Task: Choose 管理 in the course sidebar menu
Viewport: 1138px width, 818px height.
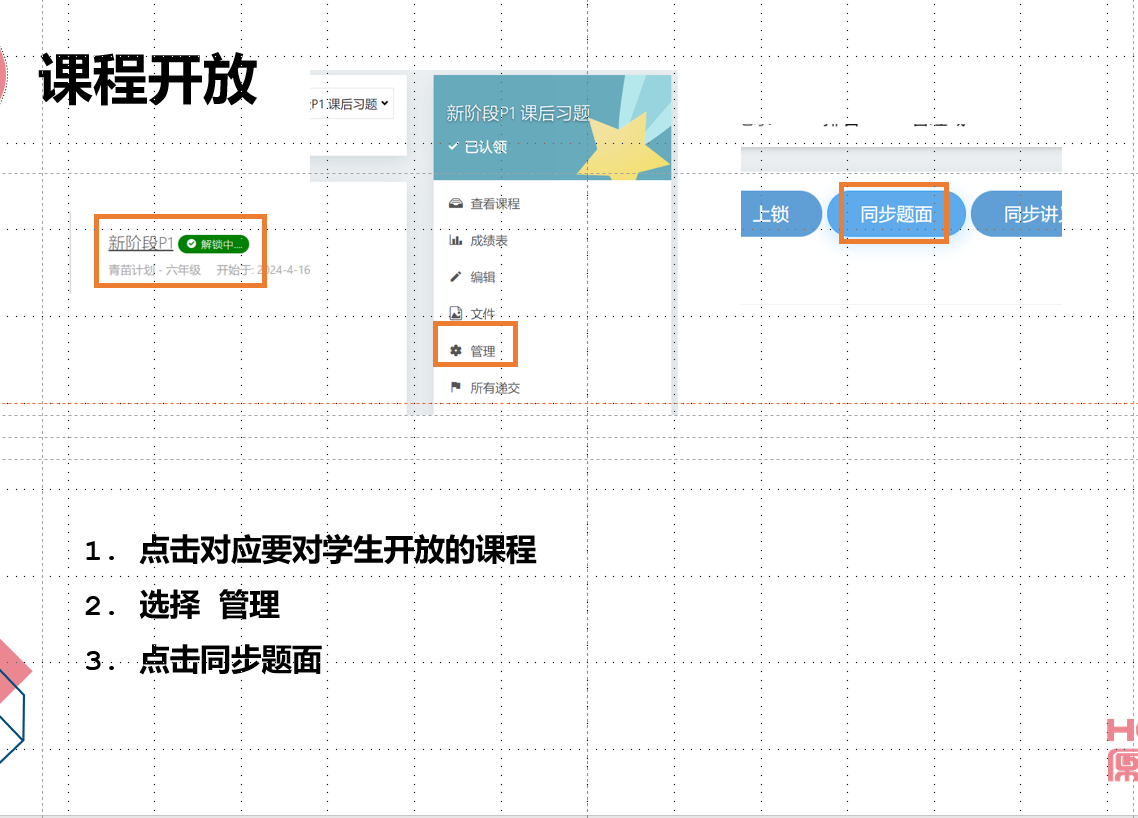Action: point(483,351)
